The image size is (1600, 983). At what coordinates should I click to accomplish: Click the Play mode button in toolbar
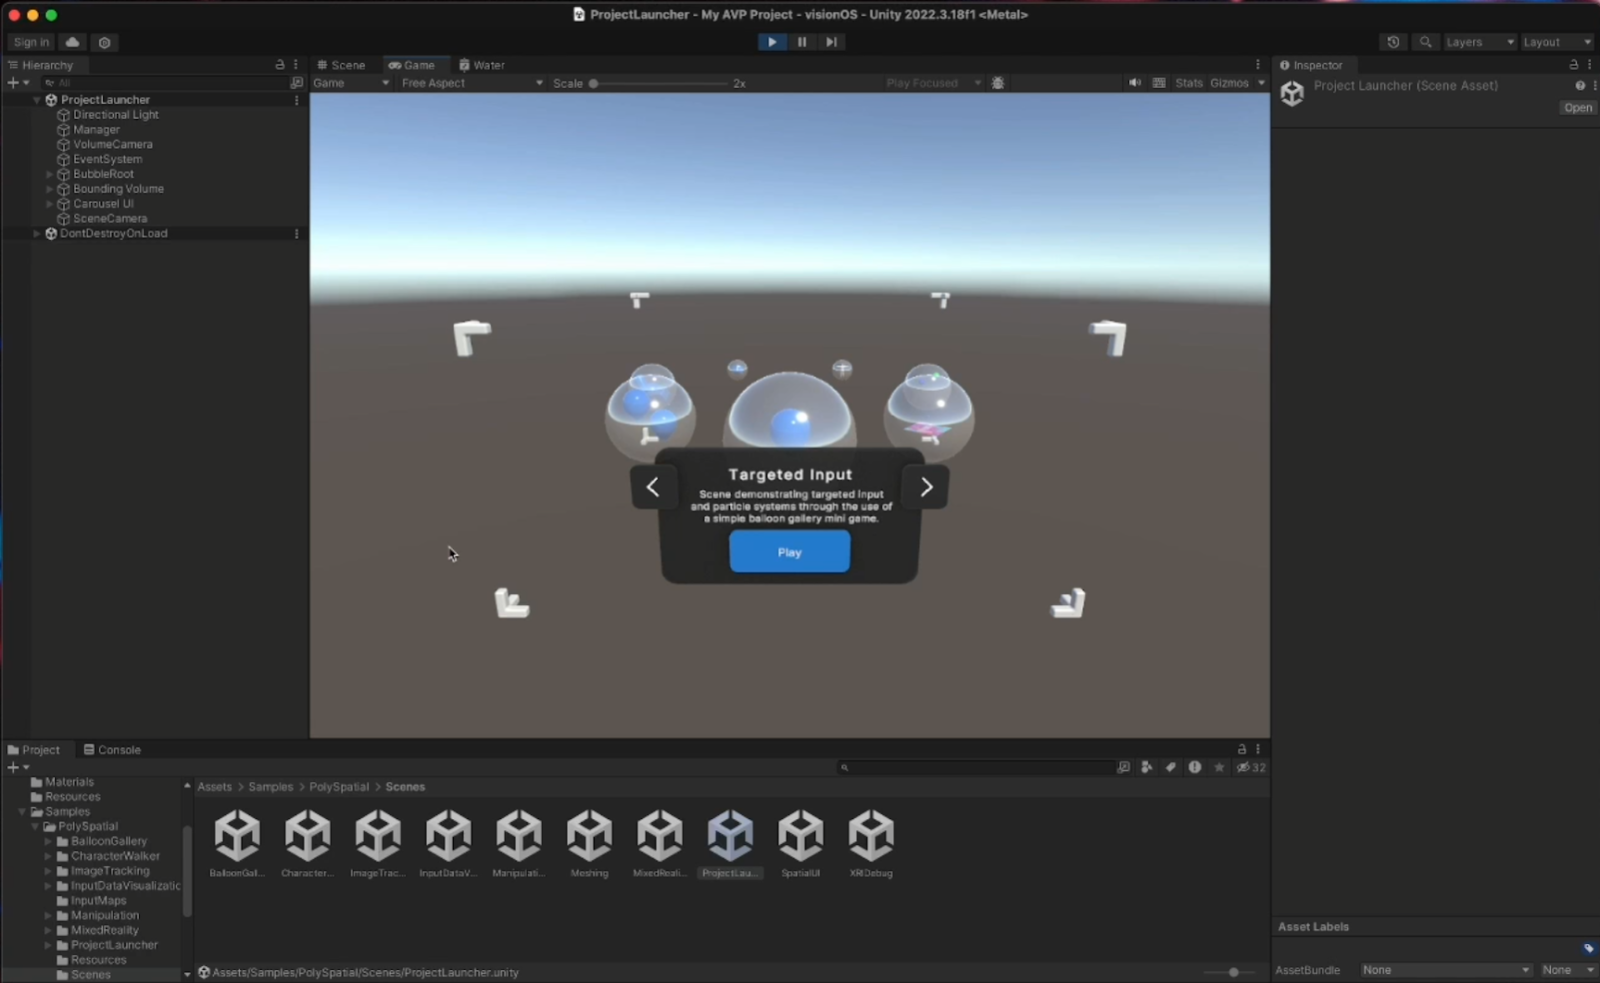771,42
